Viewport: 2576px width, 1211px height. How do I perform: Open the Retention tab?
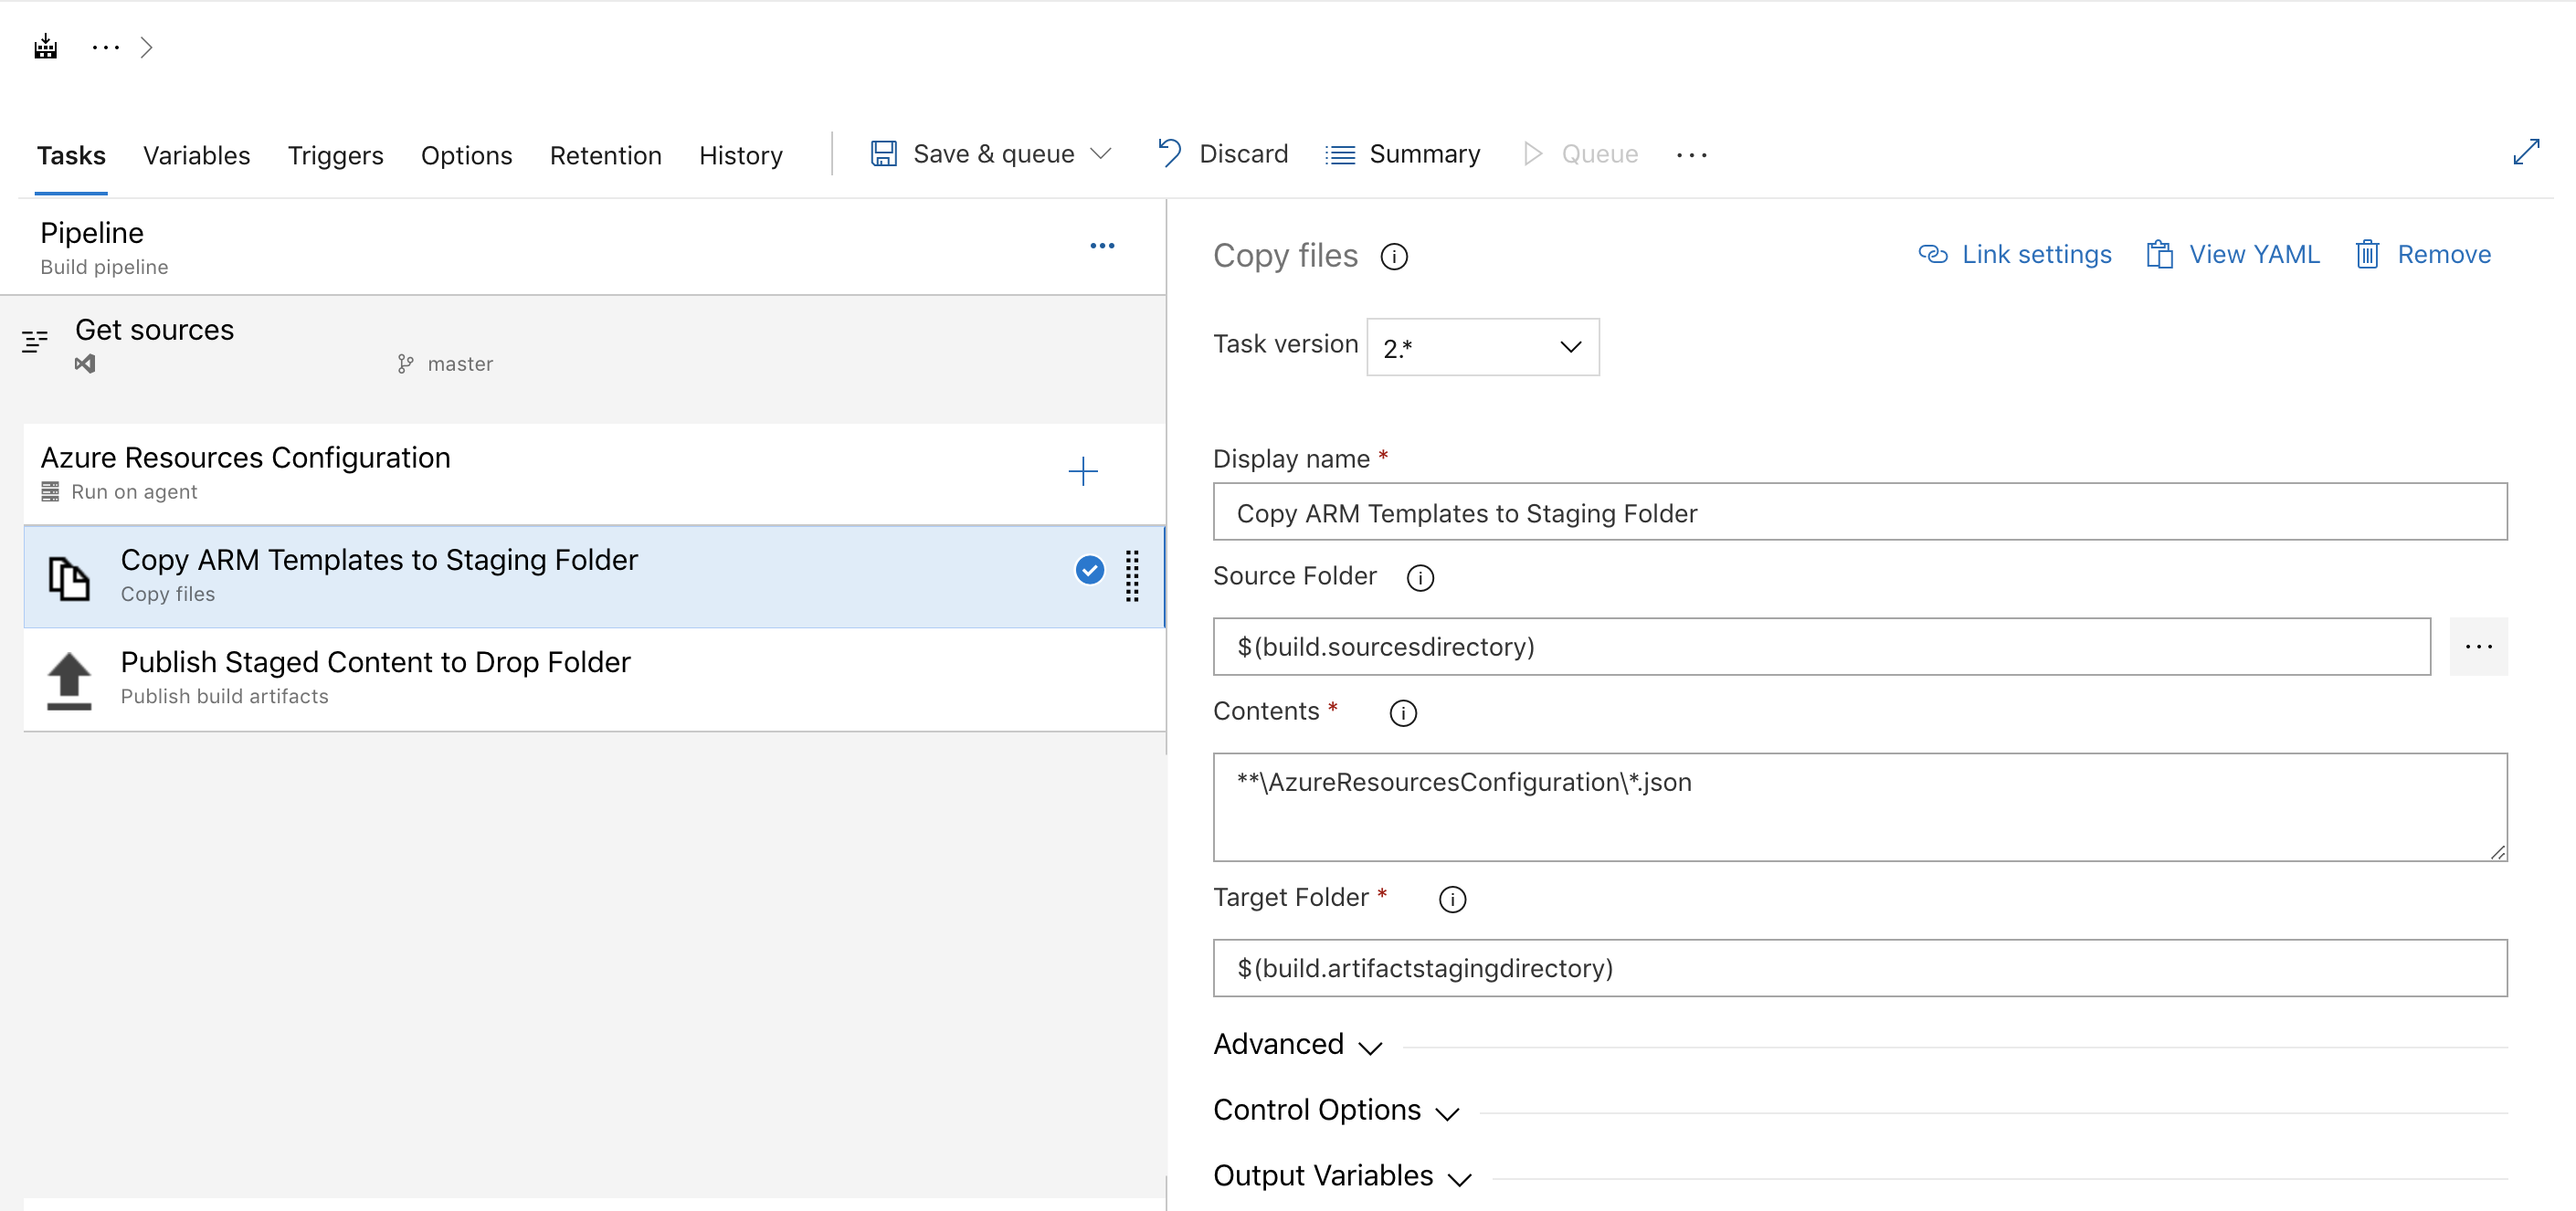tap(605, 155)
